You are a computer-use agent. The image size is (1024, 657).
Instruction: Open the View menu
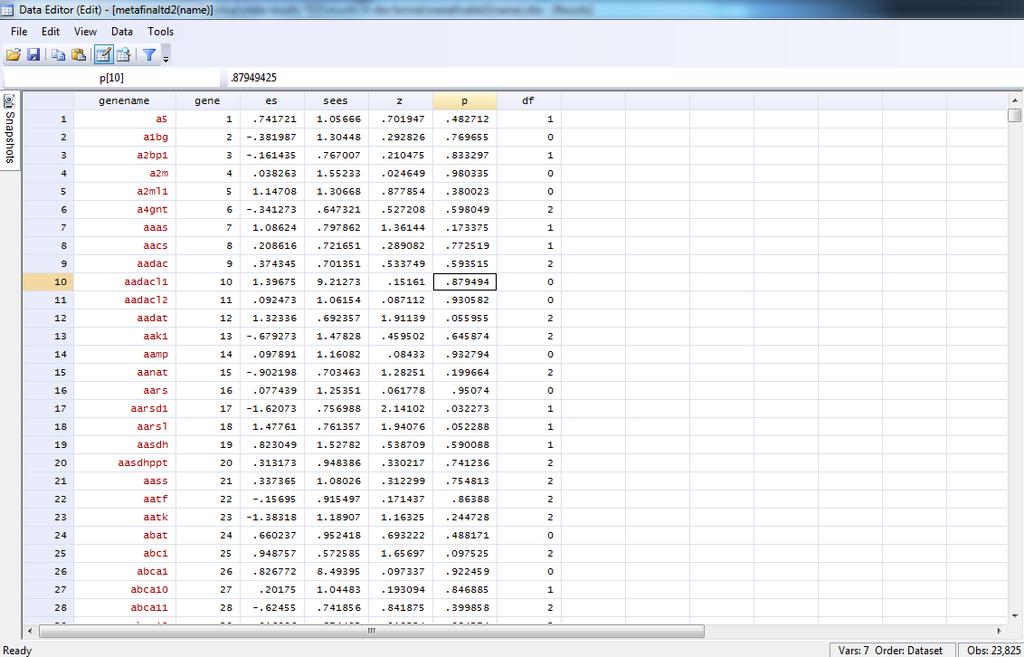tap(85, 31)
